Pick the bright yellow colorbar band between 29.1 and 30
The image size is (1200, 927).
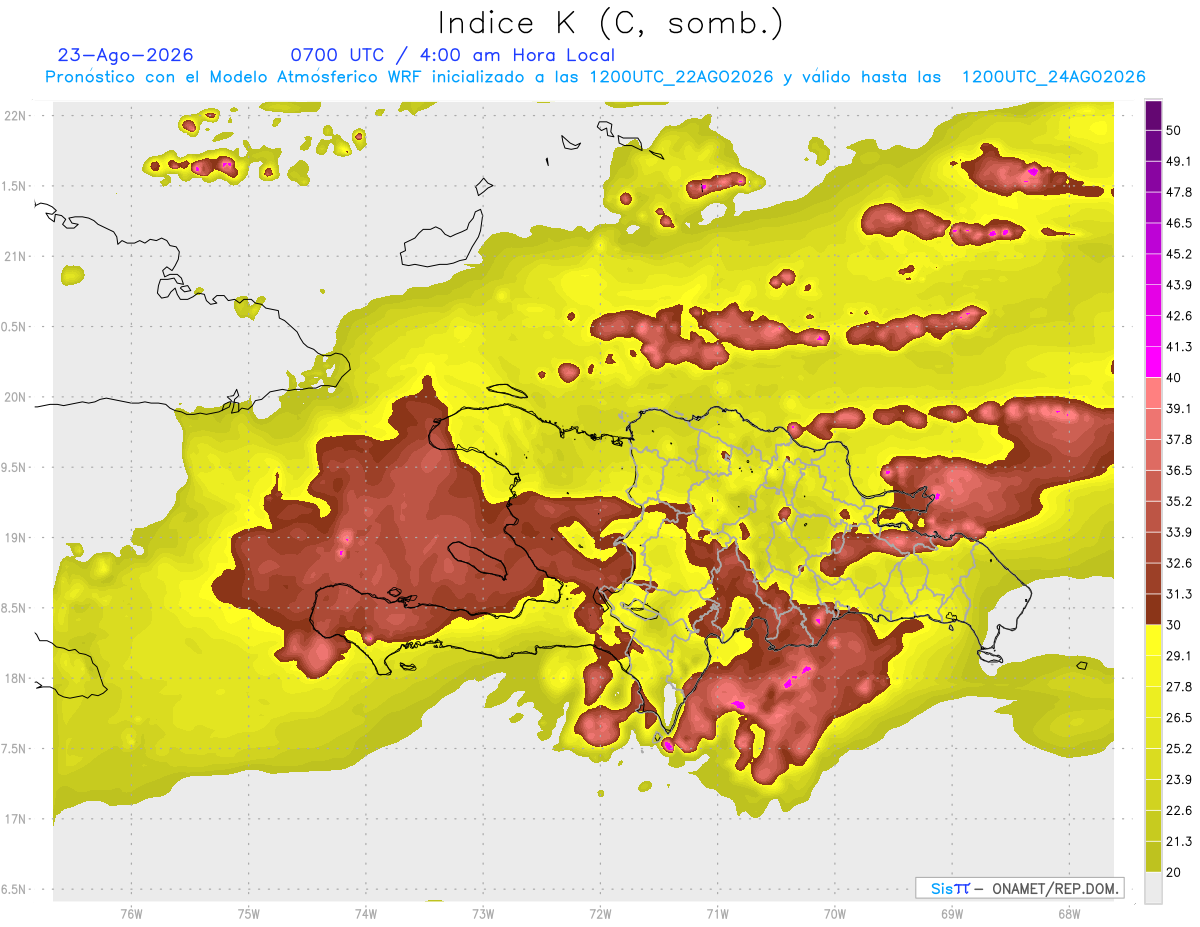1153,639
